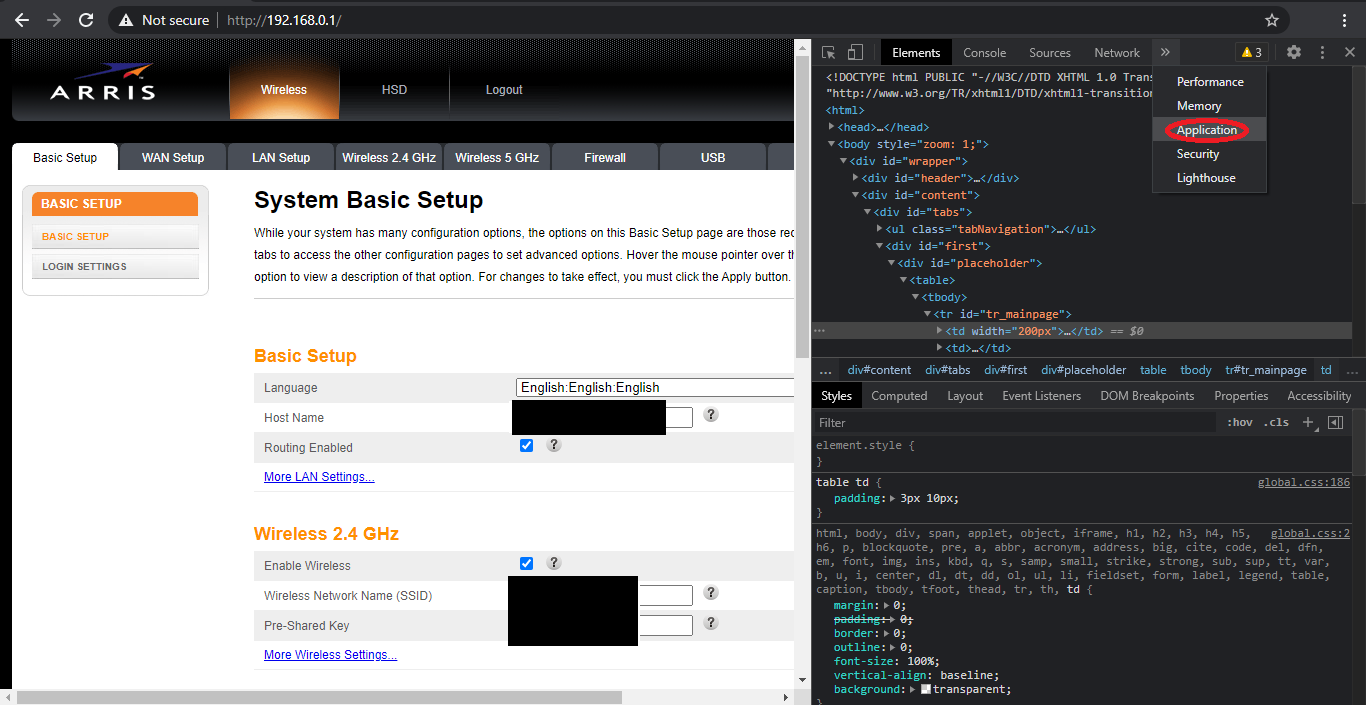Open the Firewall tab
Image resolution: width=1366 pixels, height=705 pixels.
605,157
